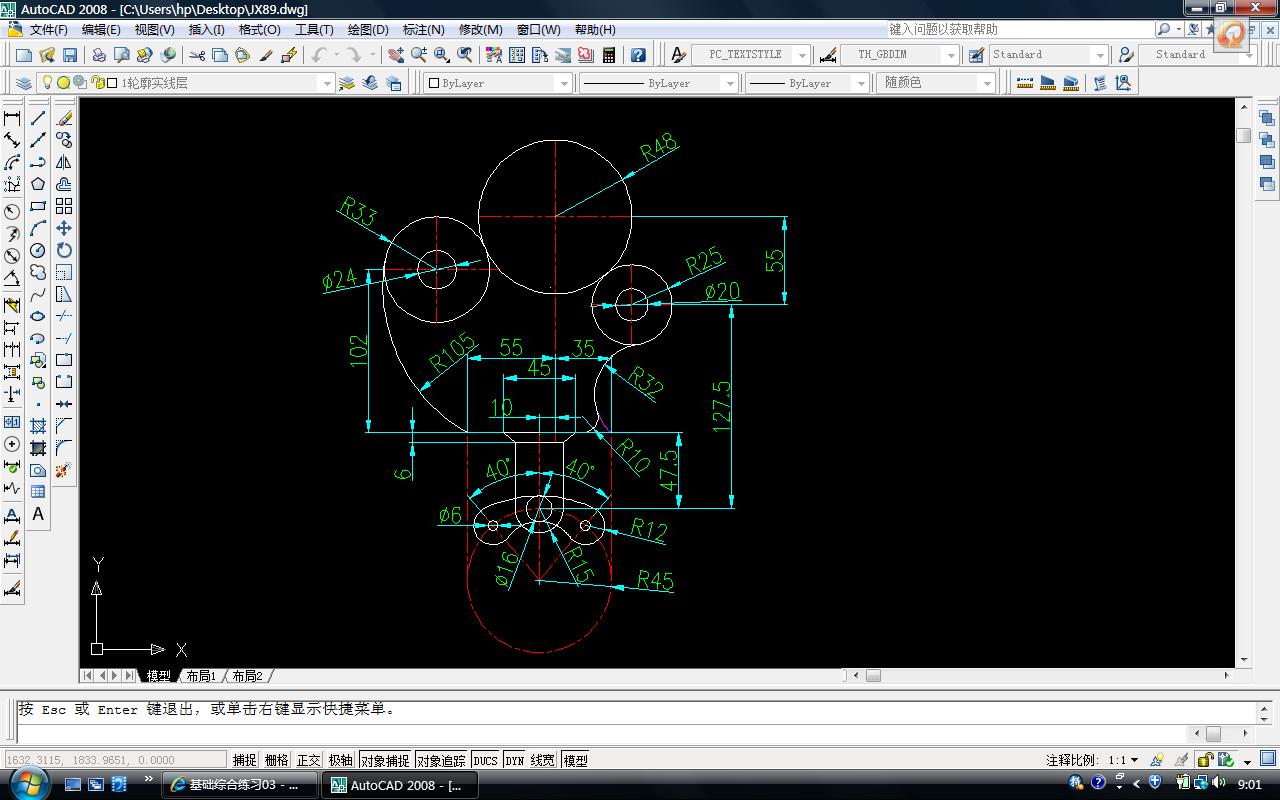Click 基础综合练习03 taskbar button
Viewport: 1280px width, 800px height.
240,785
